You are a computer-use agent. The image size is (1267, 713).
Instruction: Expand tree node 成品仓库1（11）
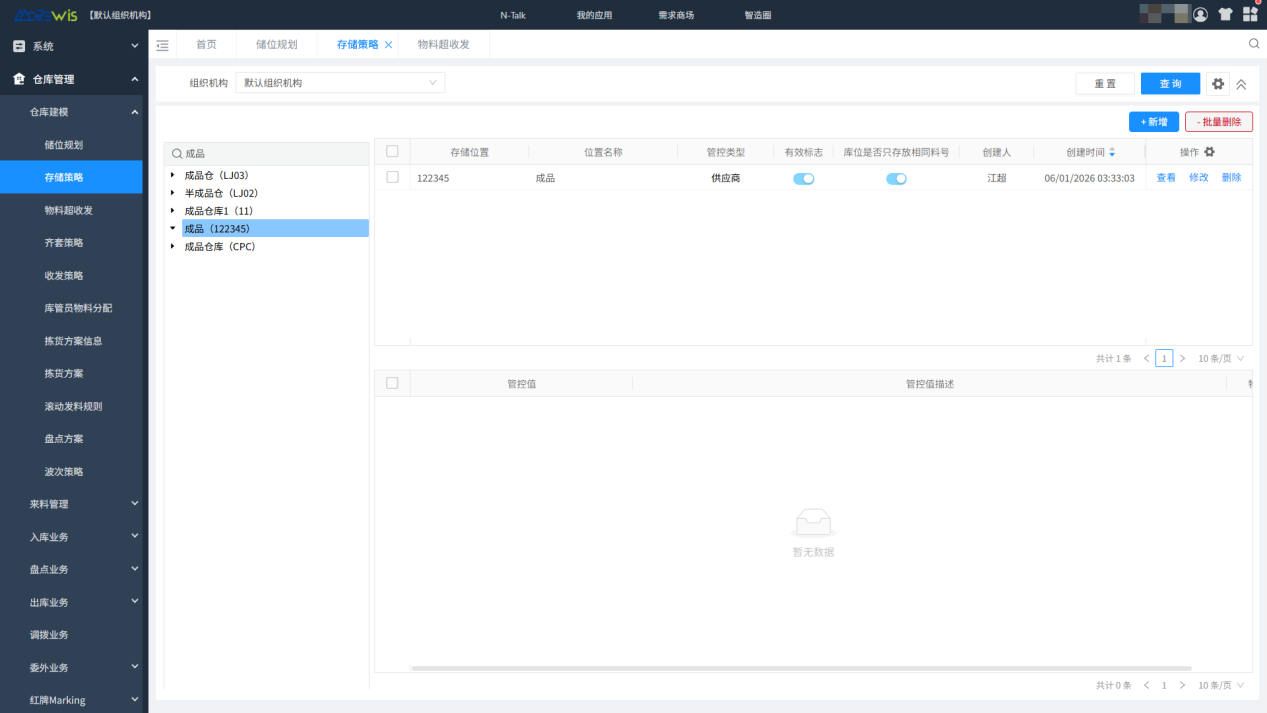(173, 211)
